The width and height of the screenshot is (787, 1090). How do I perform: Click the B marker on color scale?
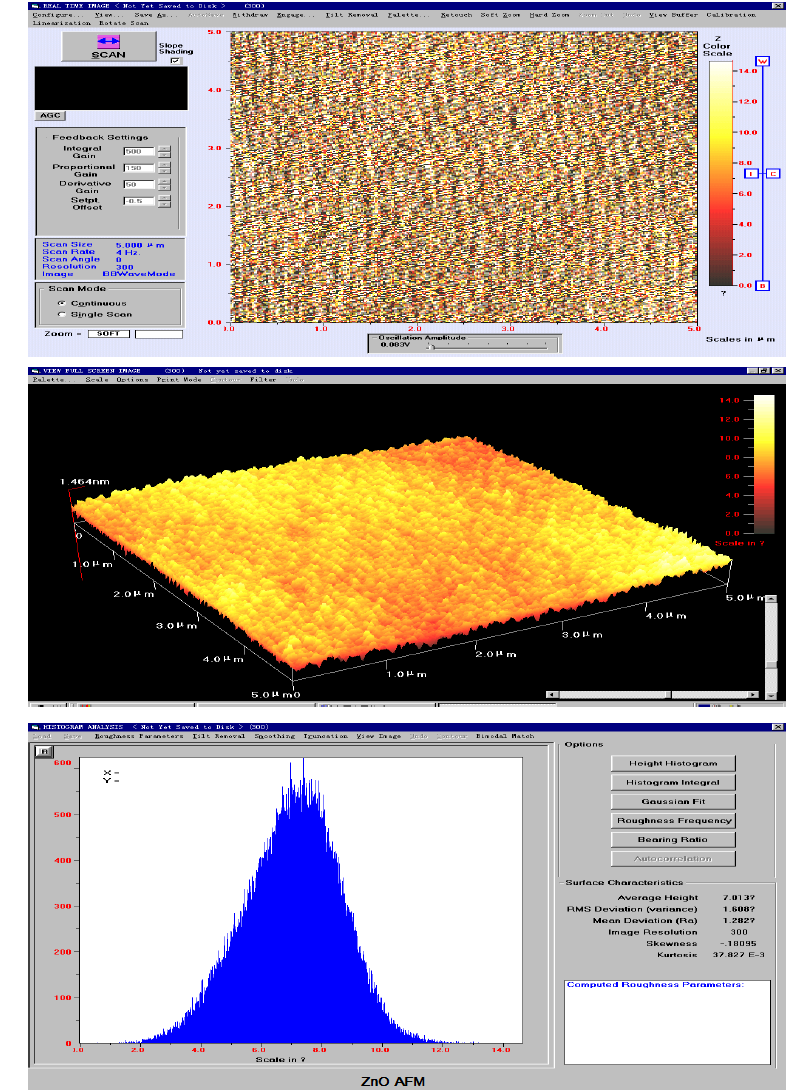[763, 285]
